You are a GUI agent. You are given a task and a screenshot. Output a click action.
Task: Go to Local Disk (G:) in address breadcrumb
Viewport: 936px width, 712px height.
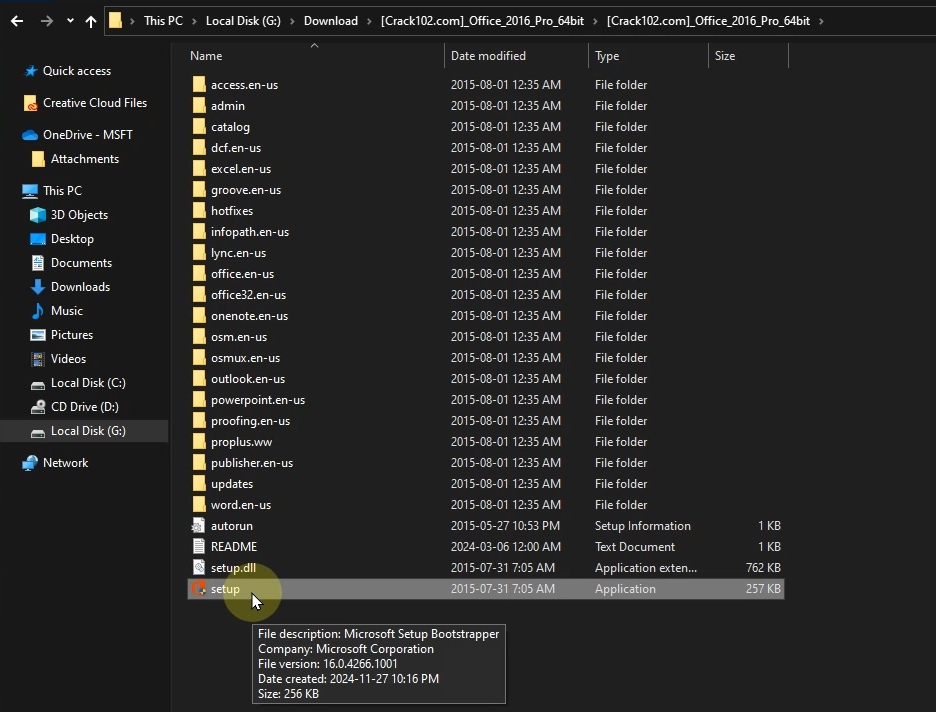pos(242,21)
